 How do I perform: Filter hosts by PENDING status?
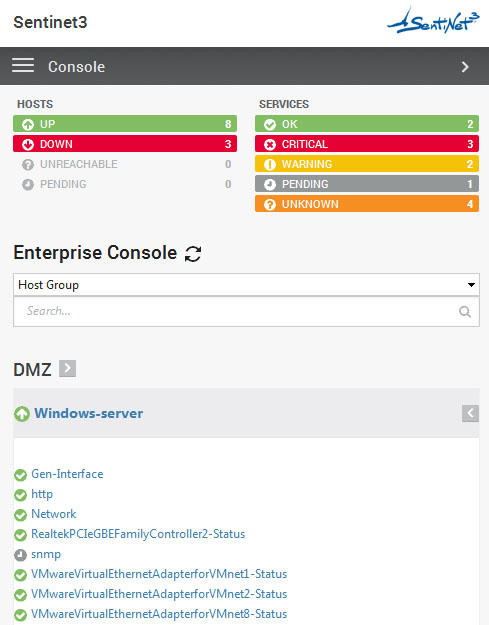click(125, 184)
